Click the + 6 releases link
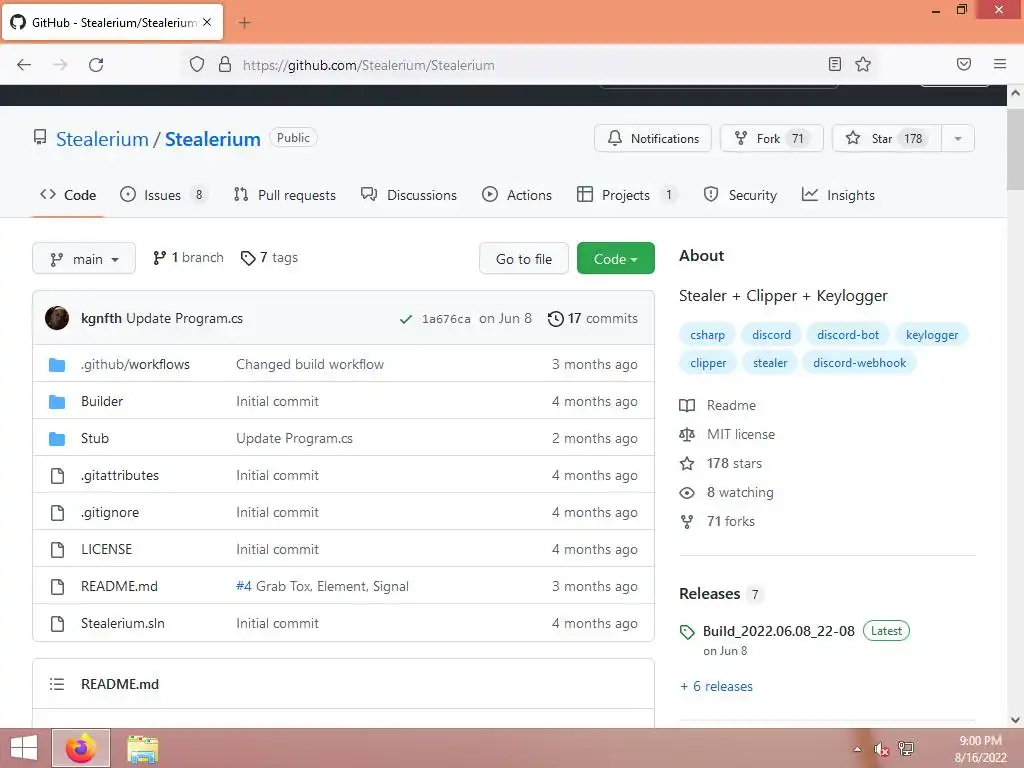 tap(716, 686)
